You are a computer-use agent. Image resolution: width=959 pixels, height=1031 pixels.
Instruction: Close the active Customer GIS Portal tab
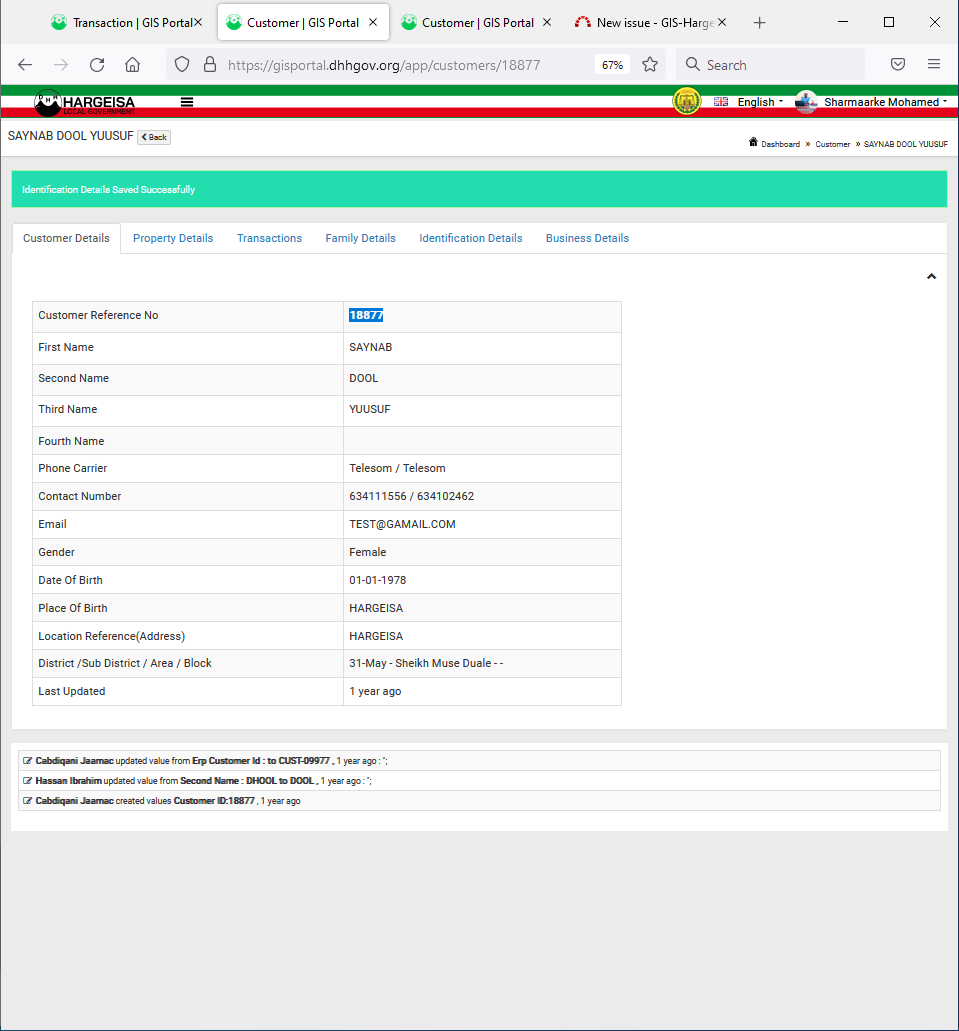pyautogui.click(x=373, y=22)
